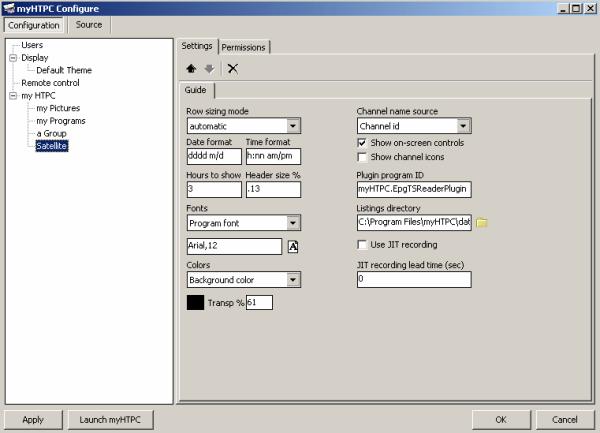Switch to the Permissions tab
600x433 pixels.
pos(245,46)
